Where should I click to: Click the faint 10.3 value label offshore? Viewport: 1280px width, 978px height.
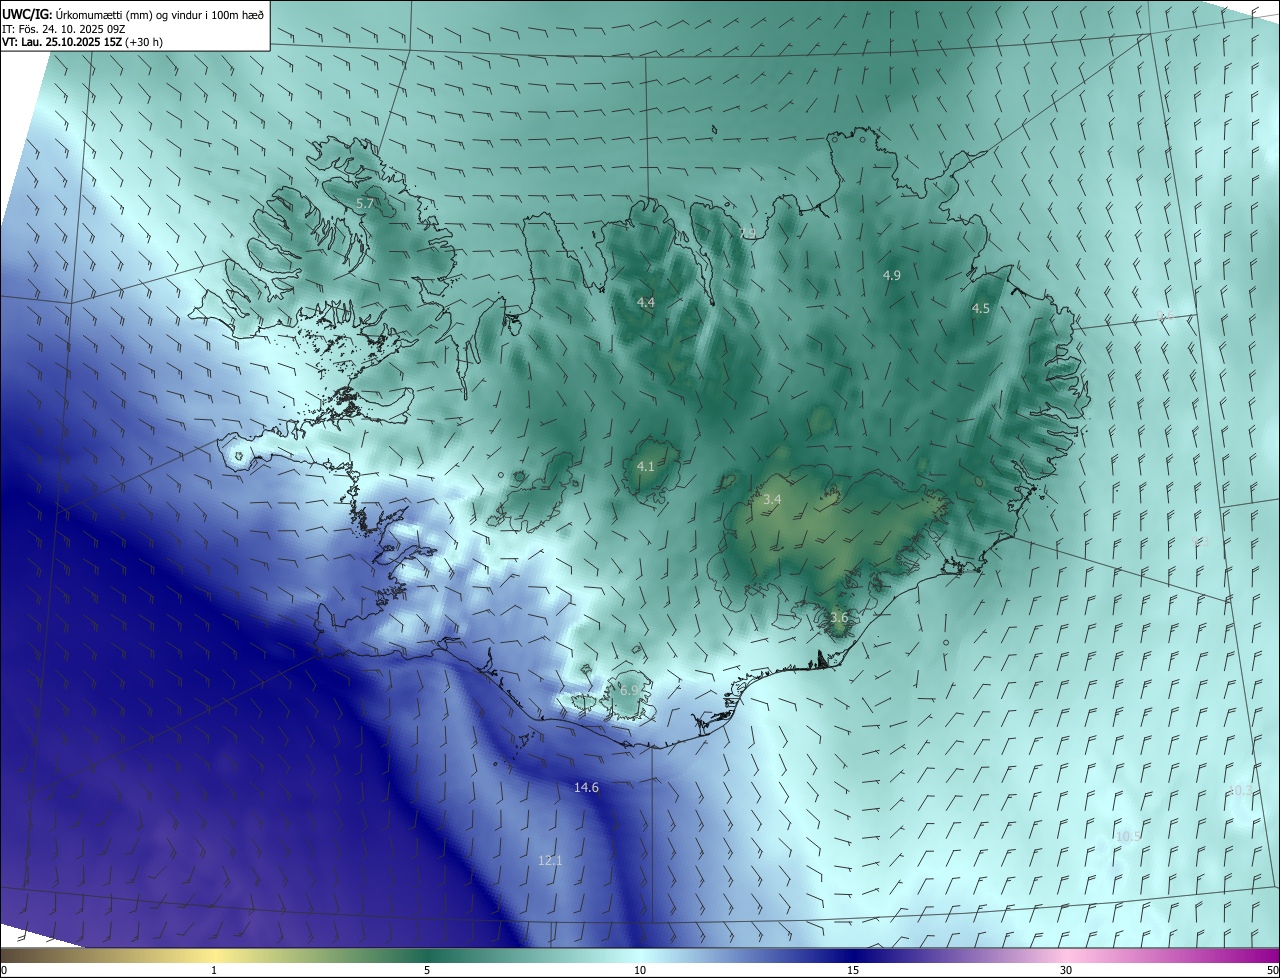(x=1240, y=791)
